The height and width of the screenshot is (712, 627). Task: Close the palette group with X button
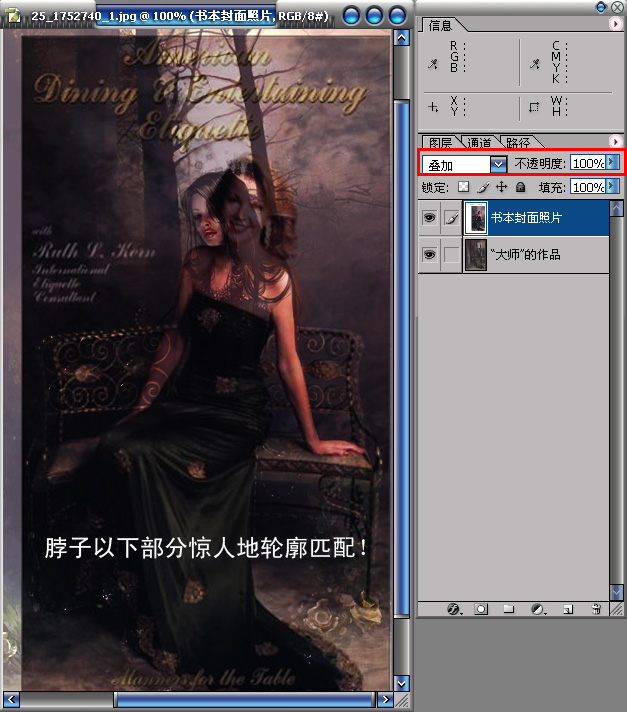point(617,7)
